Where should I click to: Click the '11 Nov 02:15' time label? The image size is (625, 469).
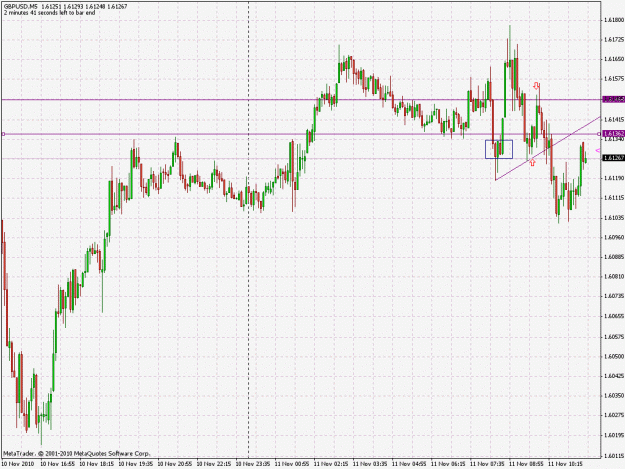[x=331, y=464]
